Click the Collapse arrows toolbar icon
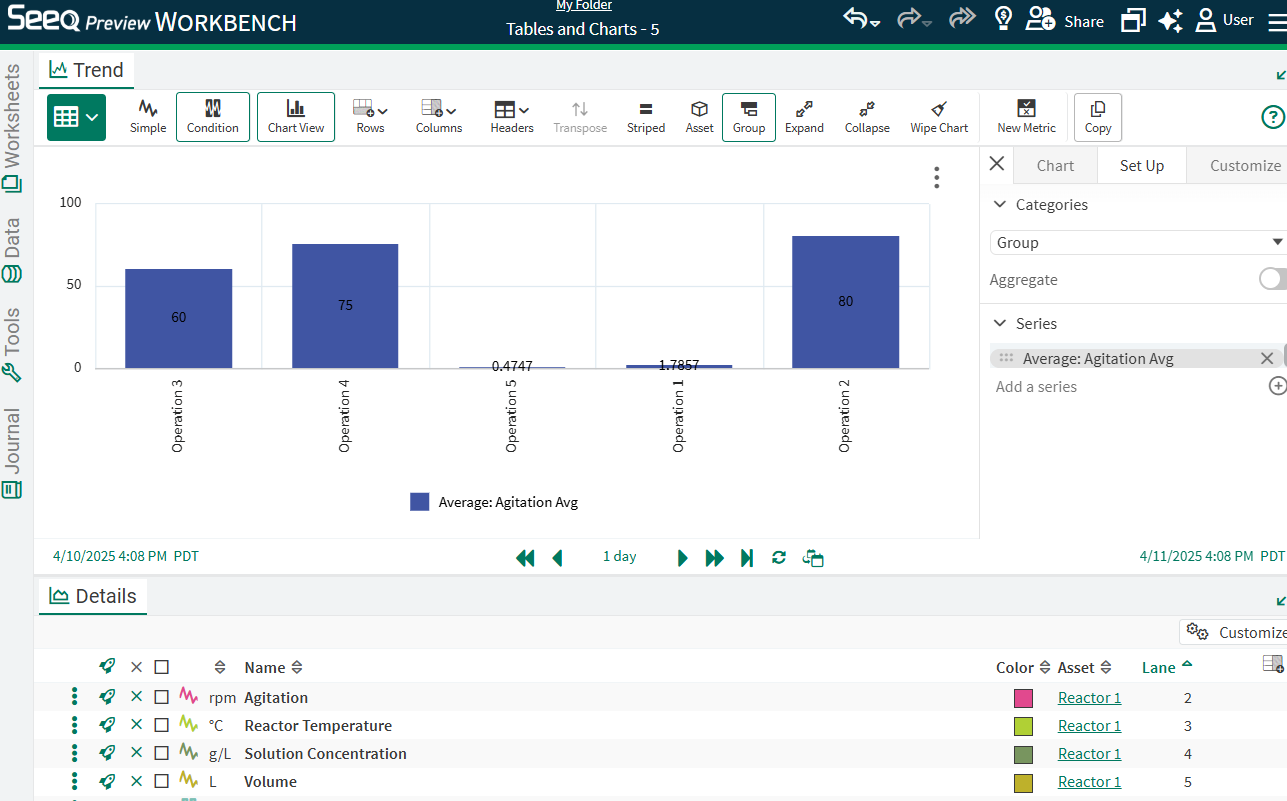1287x801 pixels. 867,109
